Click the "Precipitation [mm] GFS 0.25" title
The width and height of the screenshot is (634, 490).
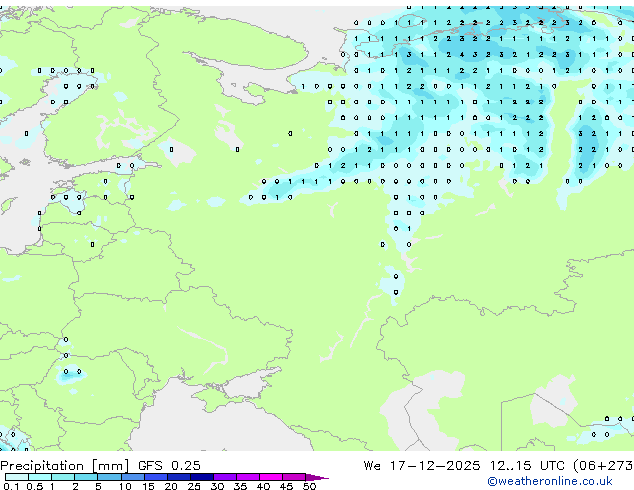100,466
